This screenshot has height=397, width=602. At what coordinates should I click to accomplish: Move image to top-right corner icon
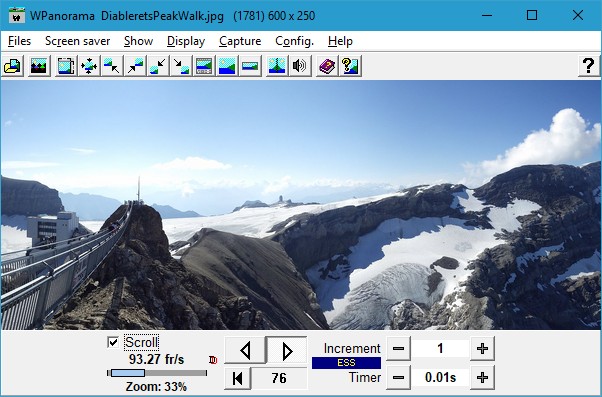[x=135, y=66]
